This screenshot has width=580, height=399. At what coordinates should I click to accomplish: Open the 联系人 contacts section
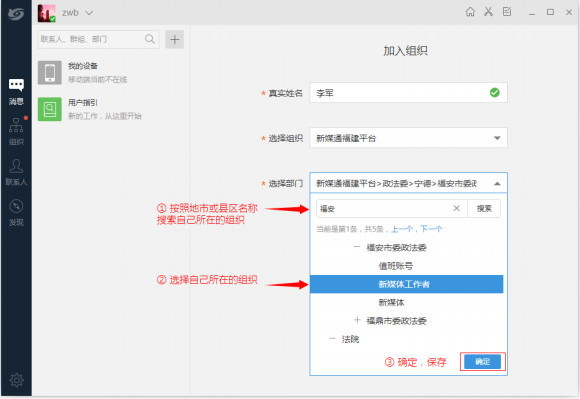click(x=16, y=172)
